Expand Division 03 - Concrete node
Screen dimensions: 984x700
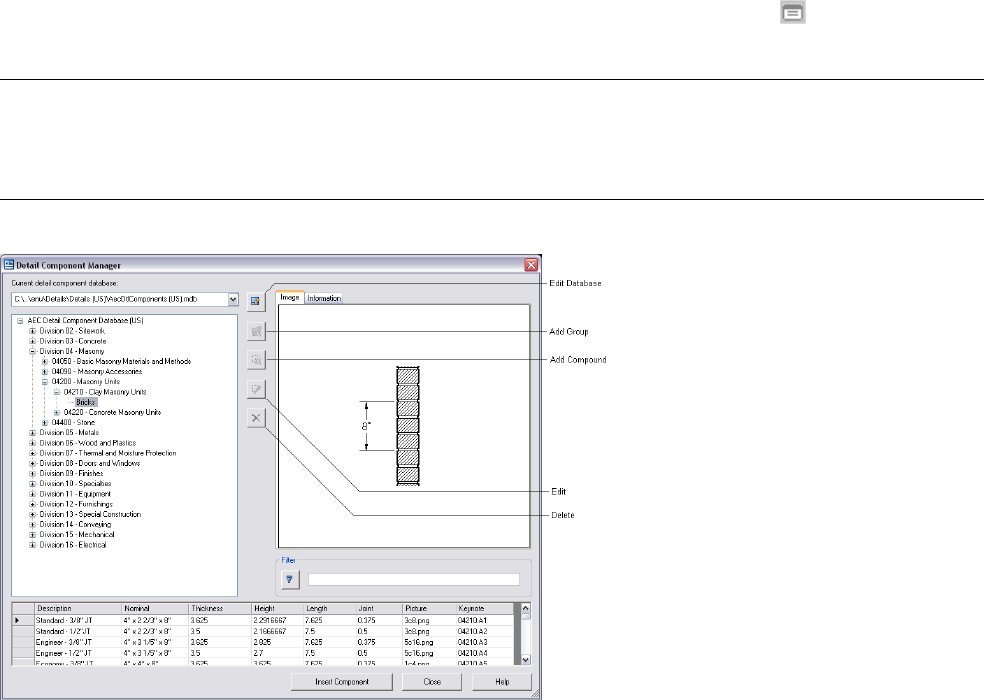33,341
